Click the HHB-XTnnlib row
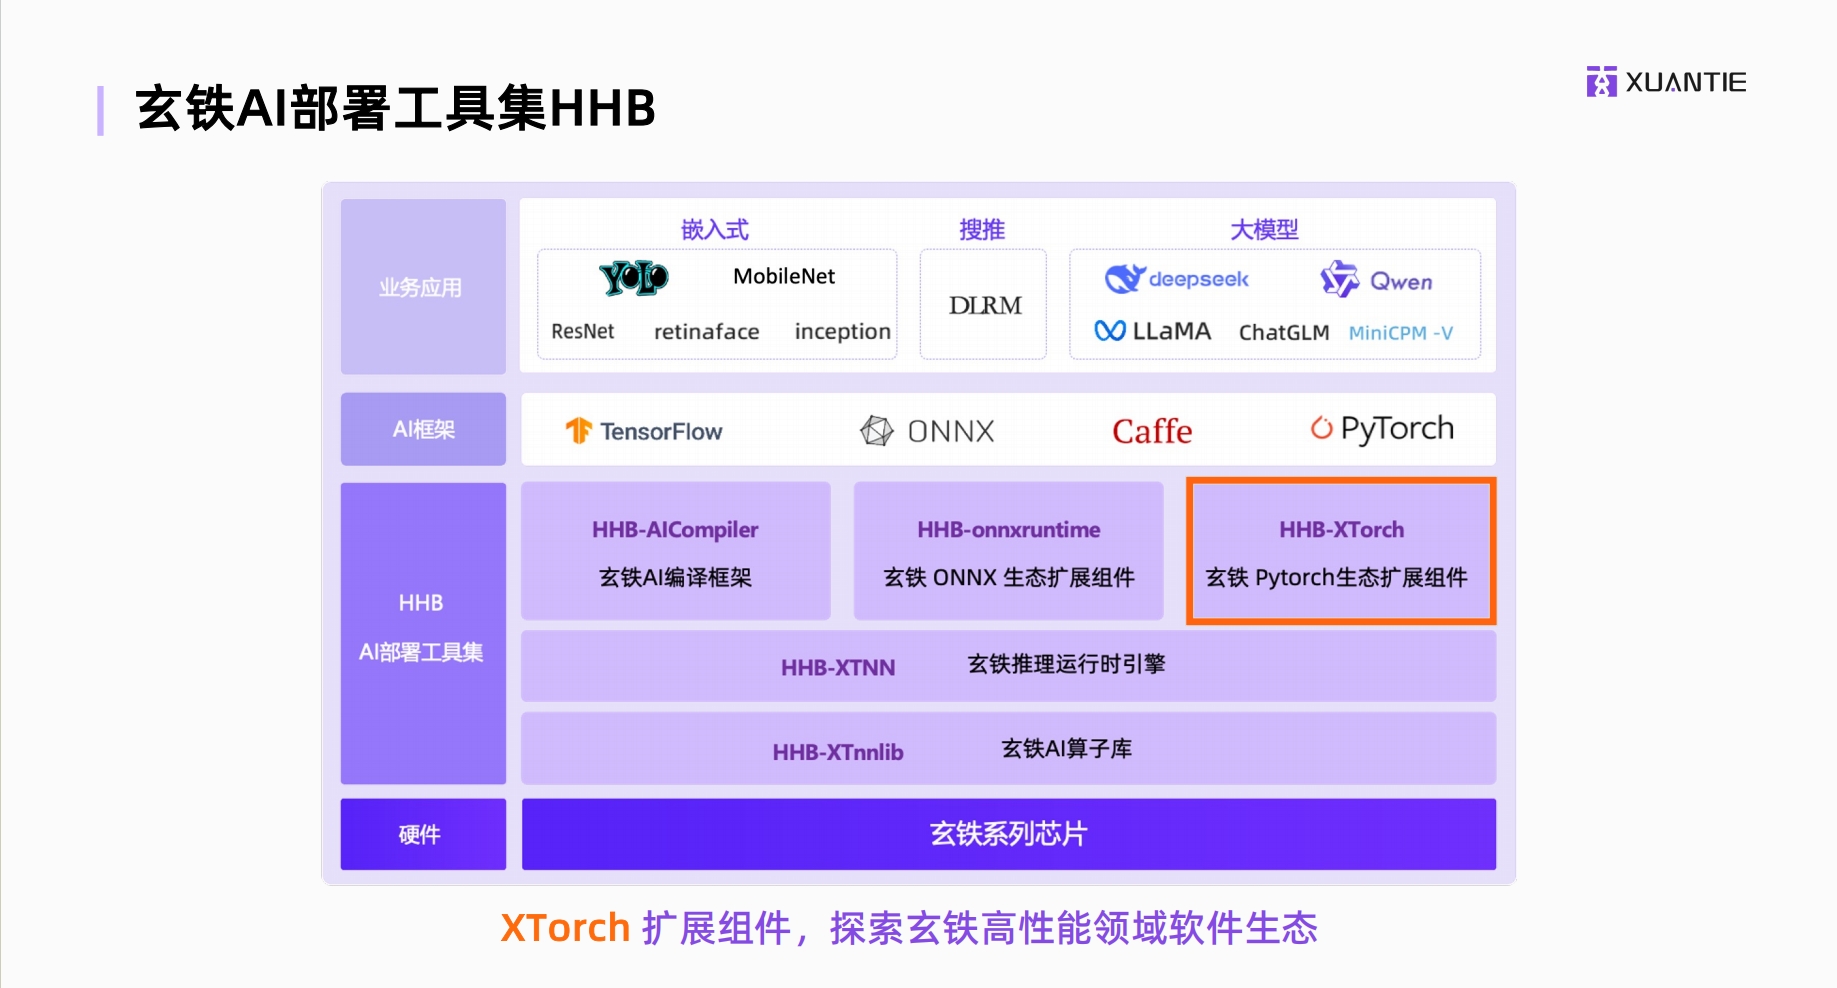The height and width of the screenshot is (988, 1837). tap(1008, 749)
